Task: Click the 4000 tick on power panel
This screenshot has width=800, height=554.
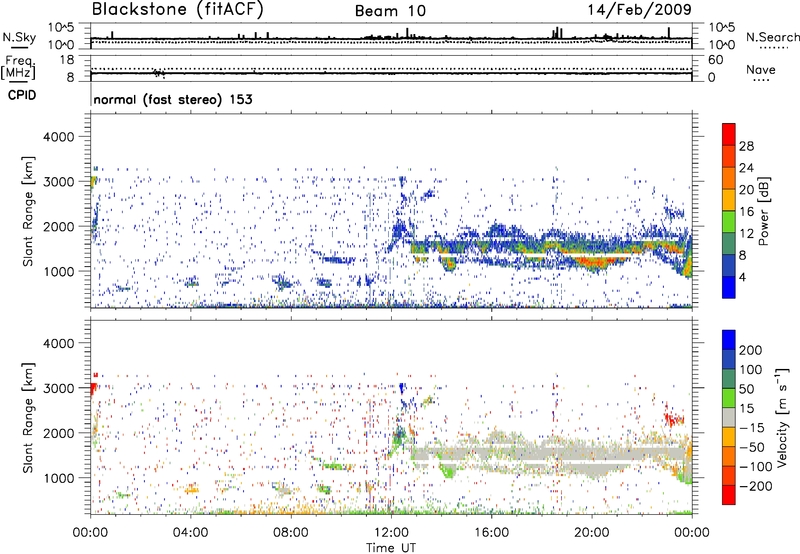Action: click(x=59, y=137)
